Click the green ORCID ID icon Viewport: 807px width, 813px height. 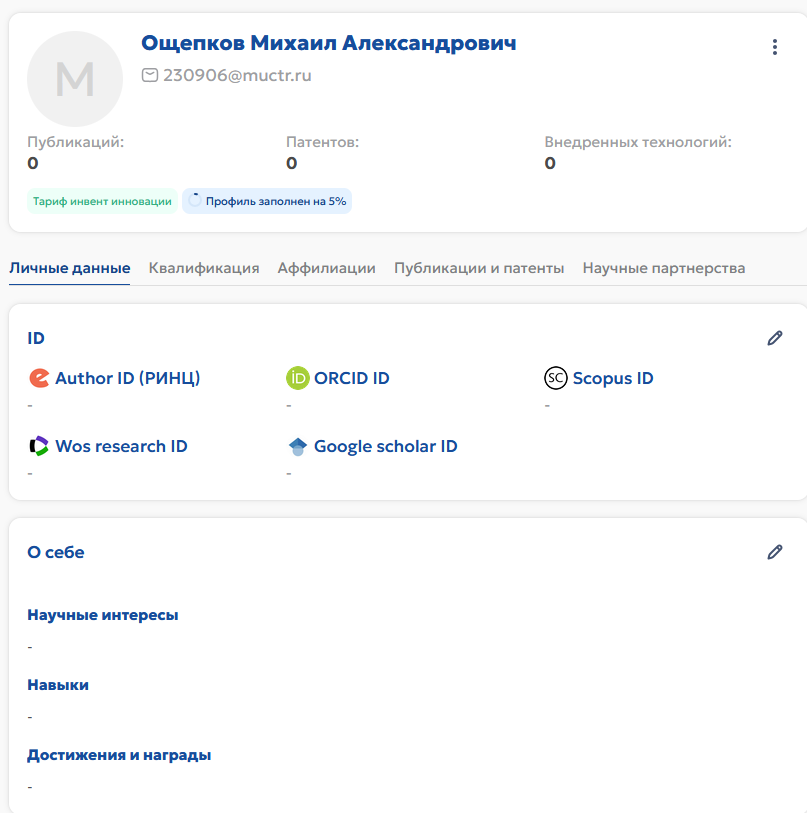tap(298, 378)
